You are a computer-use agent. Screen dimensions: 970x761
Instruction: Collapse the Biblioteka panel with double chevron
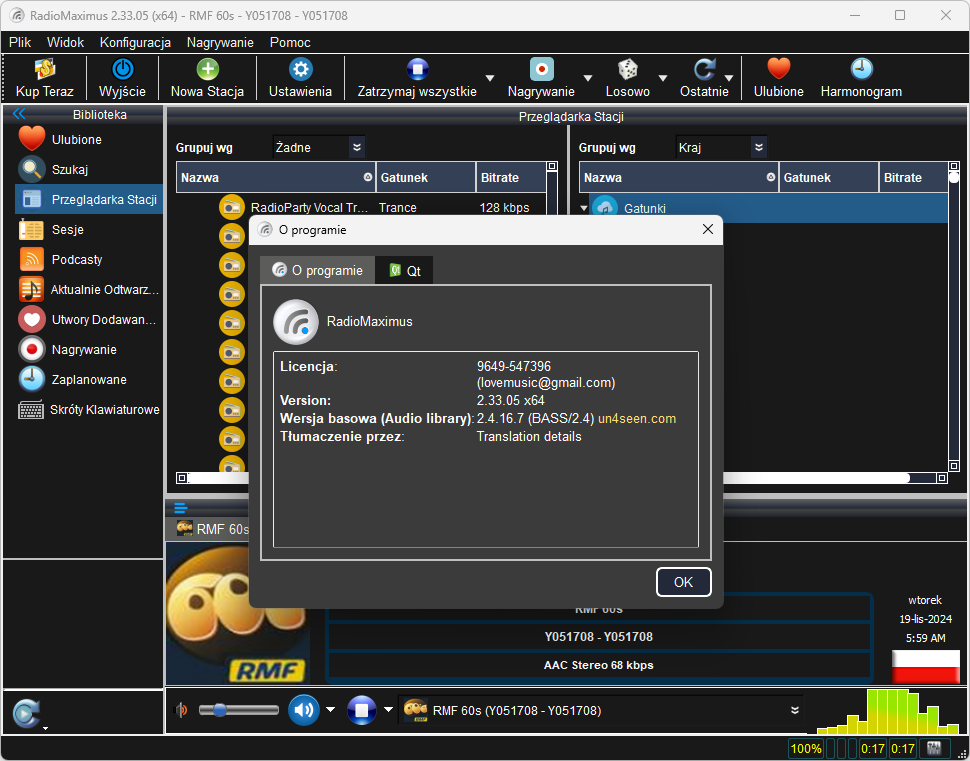click(19, 114)
